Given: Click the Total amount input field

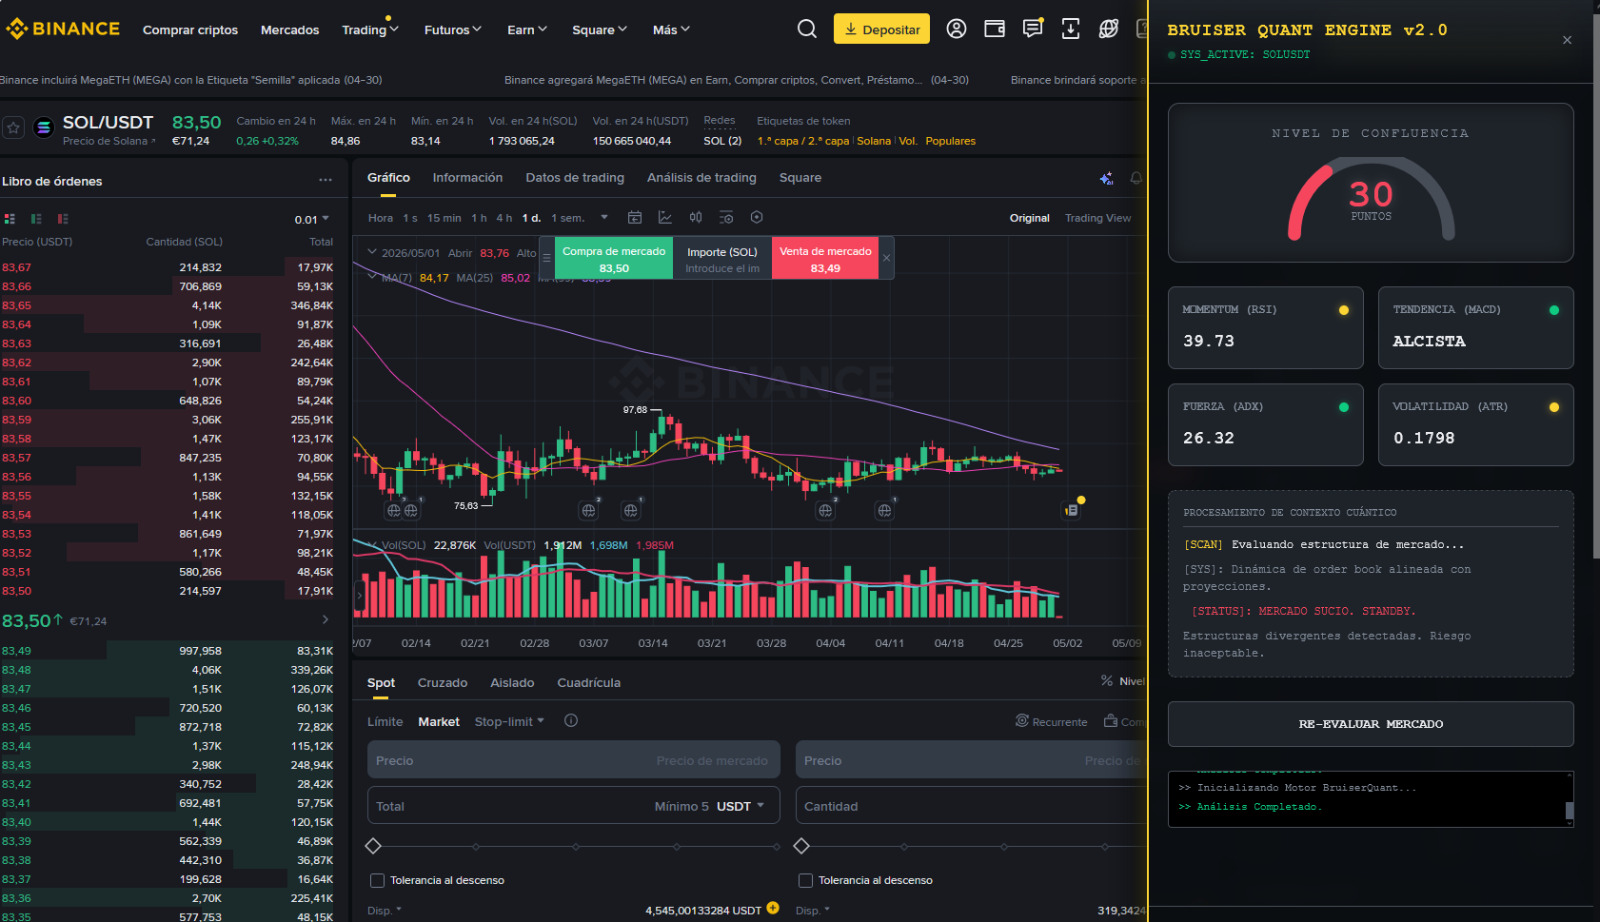Looking at the screenshot, I should coord(573,806).
